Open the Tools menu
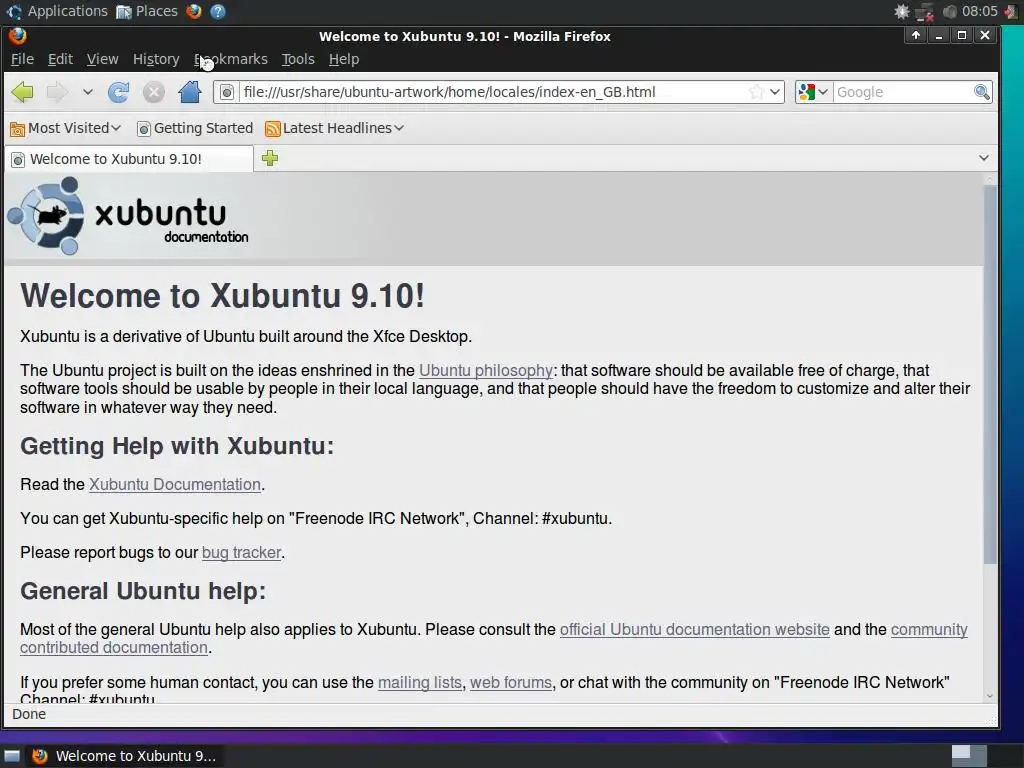The height and width of the screenshot is (768, 1024). click(x=298, y=59)
